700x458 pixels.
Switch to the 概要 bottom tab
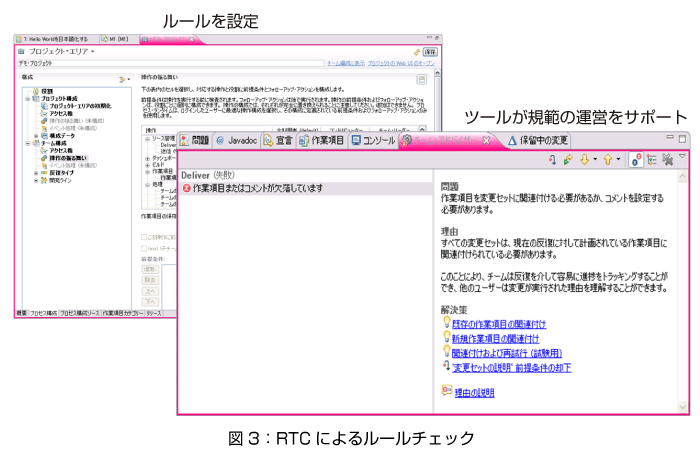click(x=21, y=313)
